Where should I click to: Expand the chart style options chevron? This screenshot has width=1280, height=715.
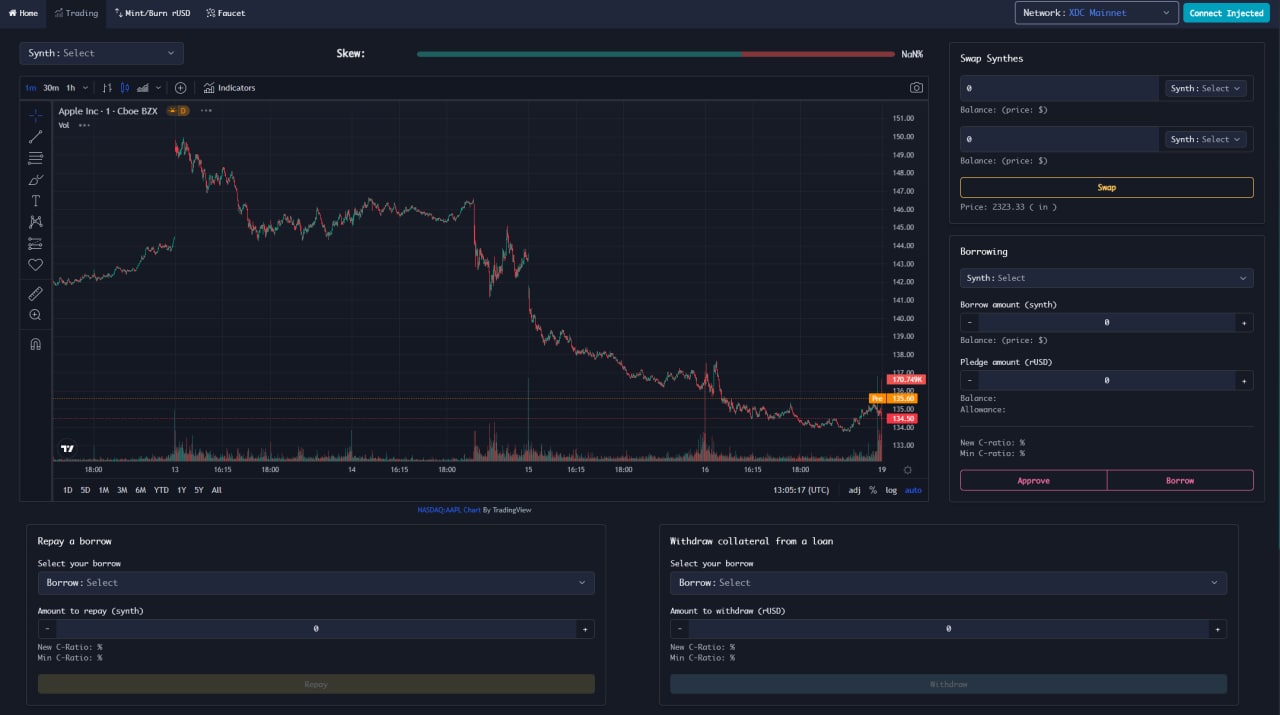coord(158,88)
